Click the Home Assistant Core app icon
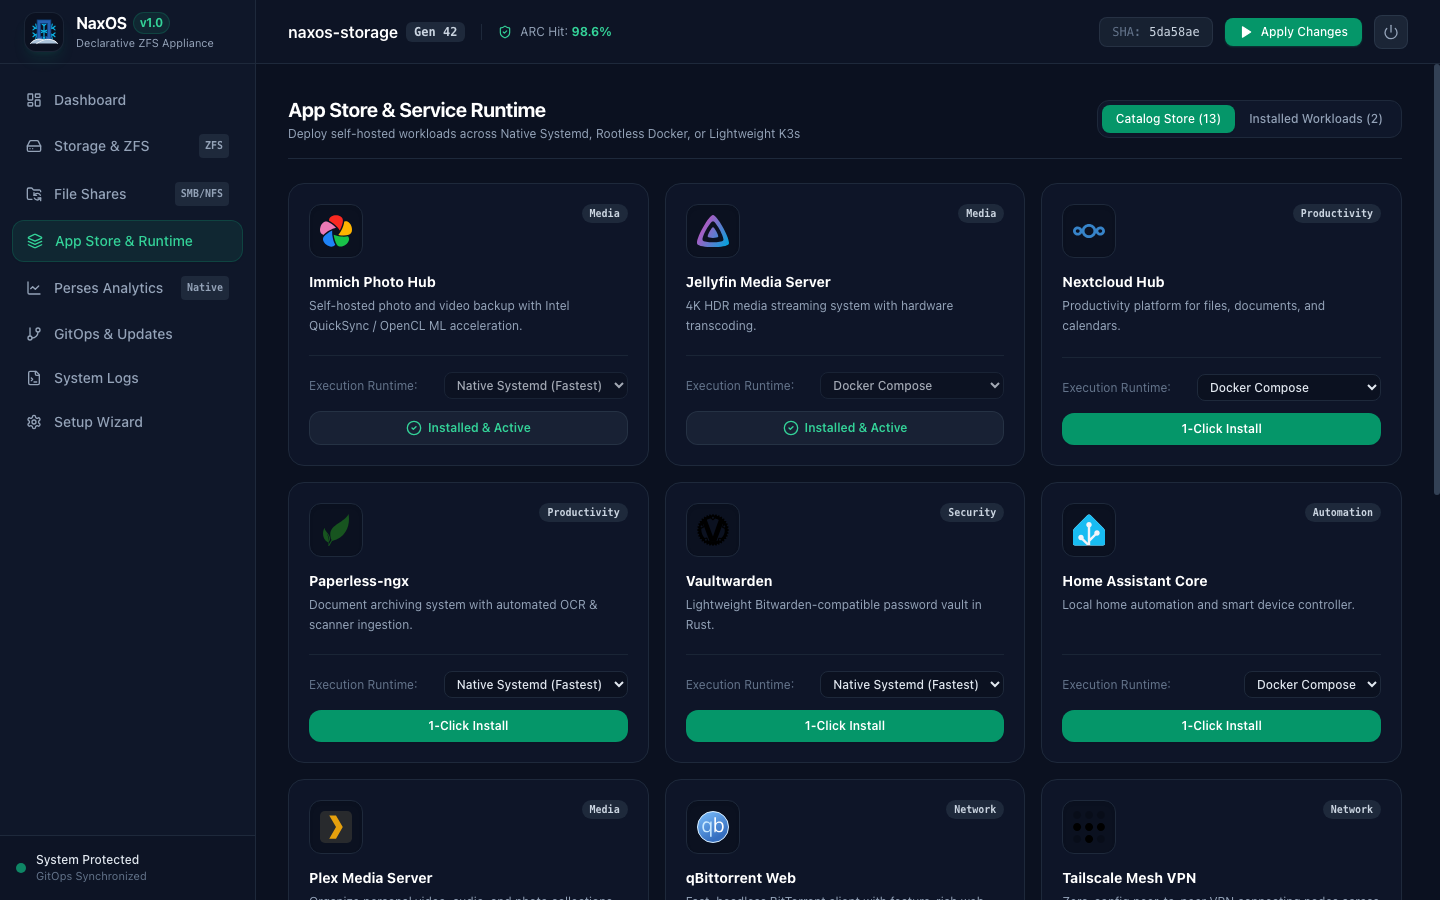Screen dimensions: 1440x900 (1089, 530)
